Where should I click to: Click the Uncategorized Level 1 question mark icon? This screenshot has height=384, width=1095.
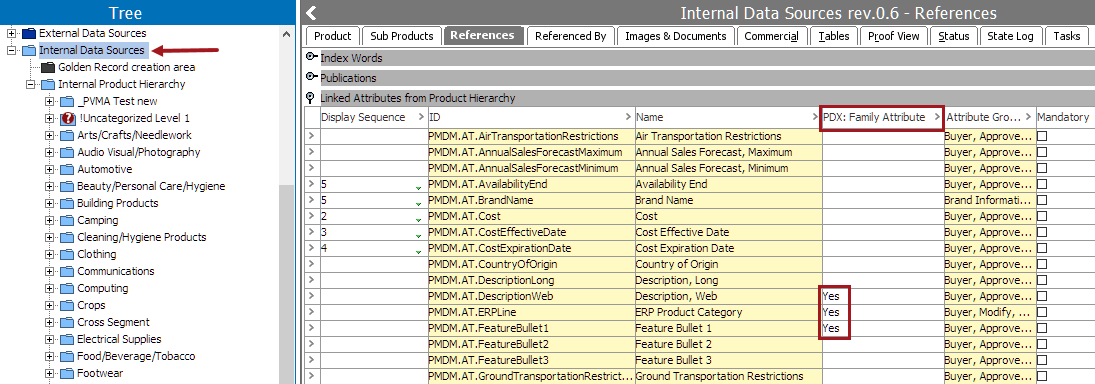coord(68,119)
